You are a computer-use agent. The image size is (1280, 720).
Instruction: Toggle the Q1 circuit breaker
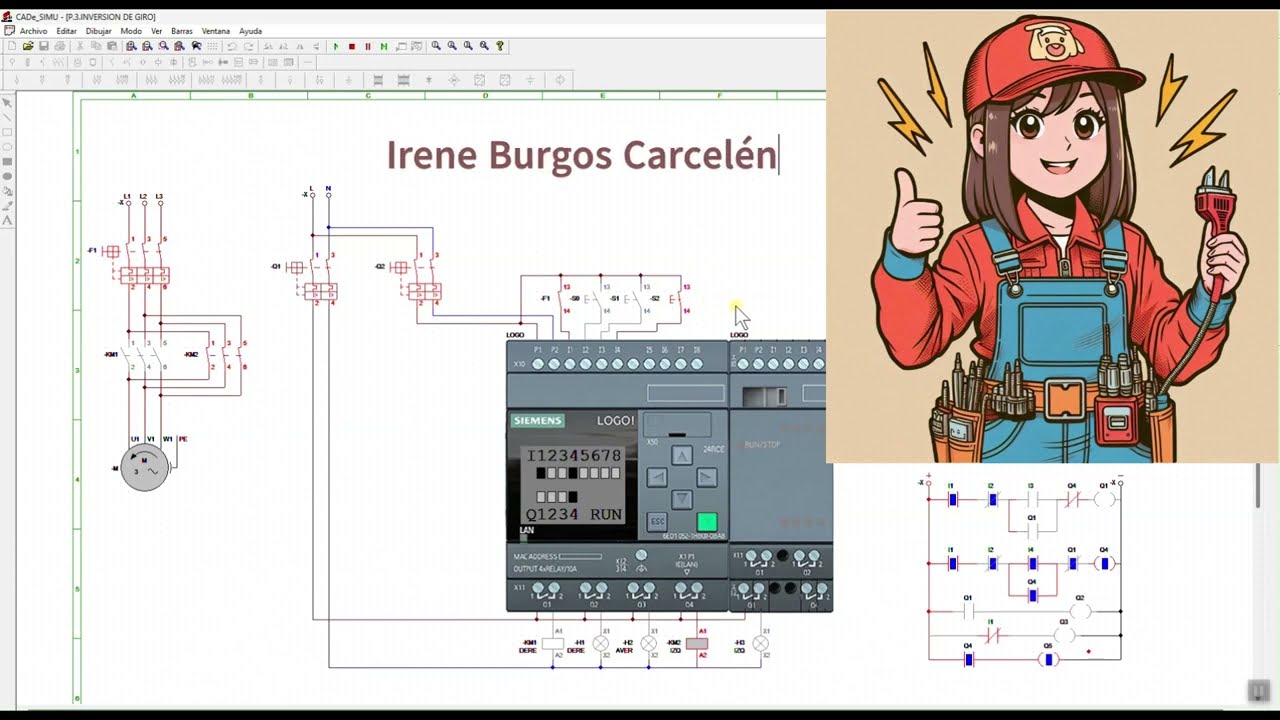[312, 277]
